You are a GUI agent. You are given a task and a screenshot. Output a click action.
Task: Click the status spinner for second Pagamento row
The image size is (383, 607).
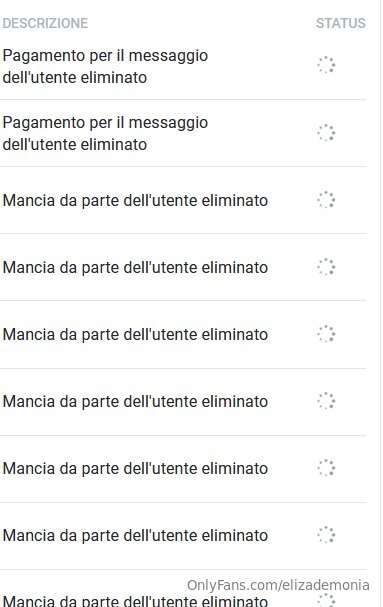[326, 133]
